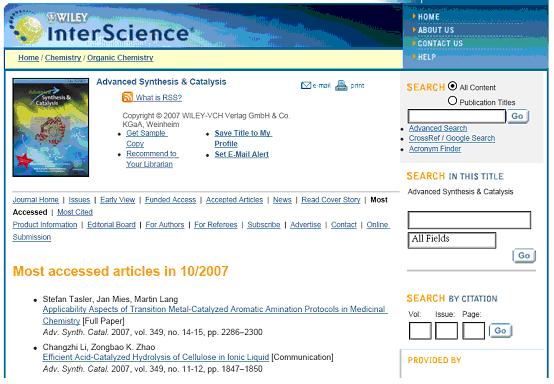
Task: Open the Advanced Synthesis & Catalysis cover thumbnail
Action: tap(51, 128)
